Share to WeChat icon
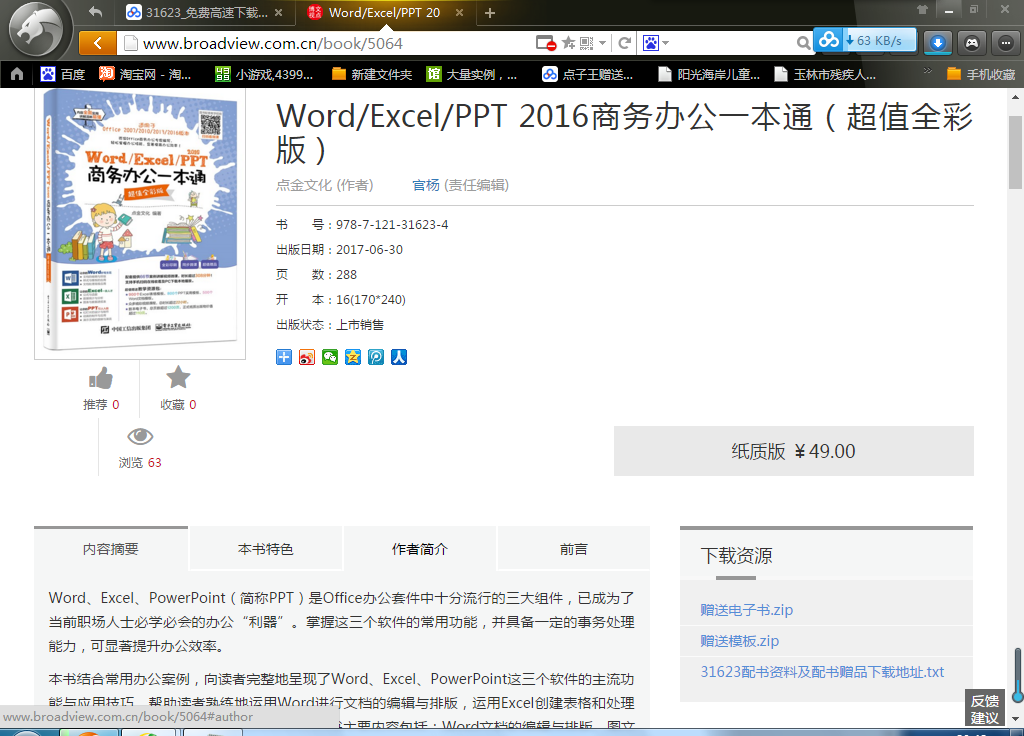 tap(330, 357)
